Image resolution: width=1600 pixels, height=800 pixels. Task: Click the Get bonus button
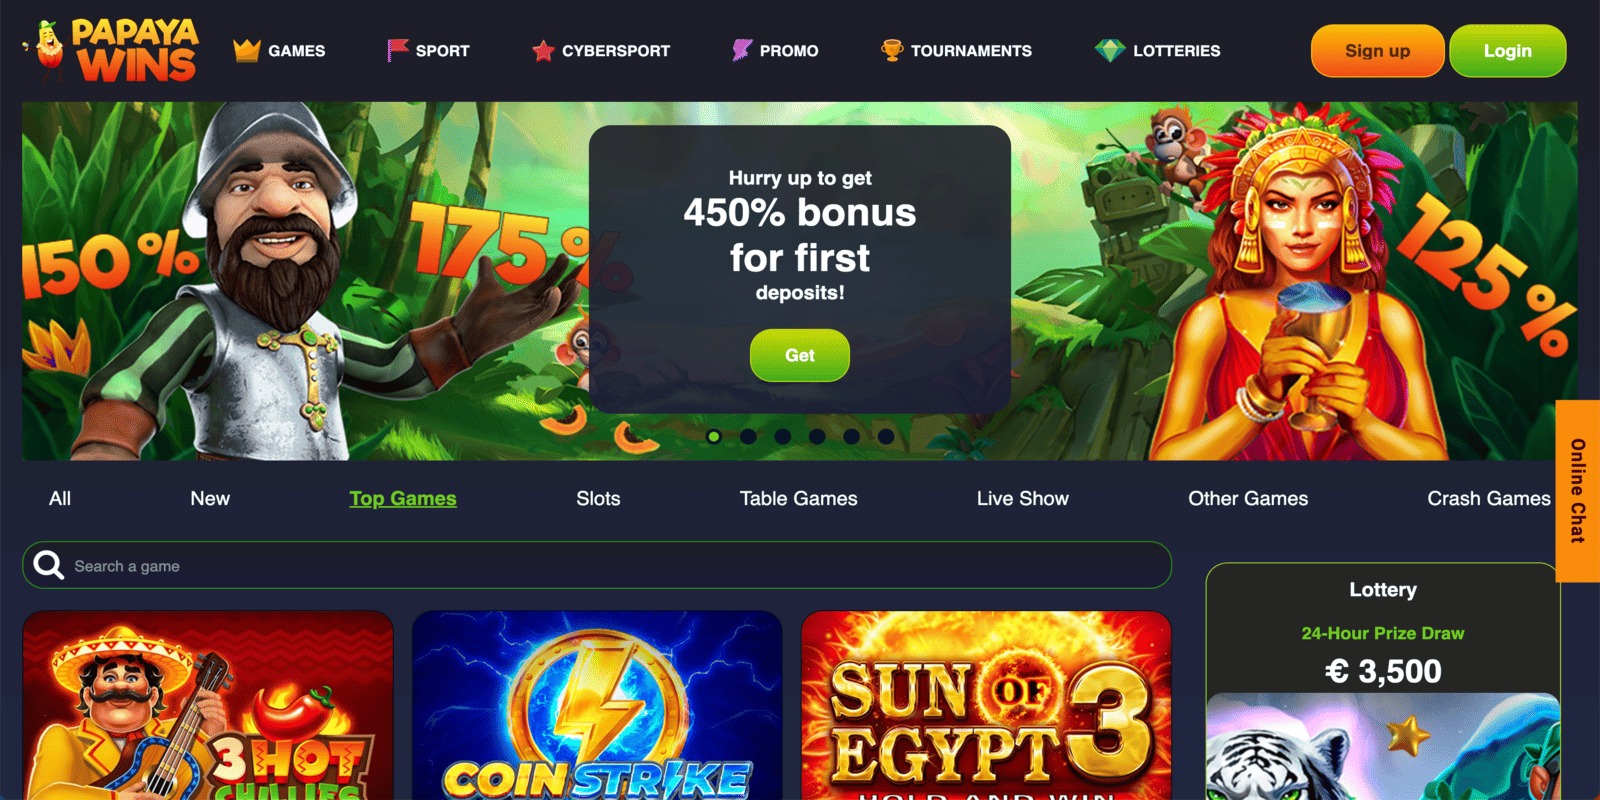[800, 355]
